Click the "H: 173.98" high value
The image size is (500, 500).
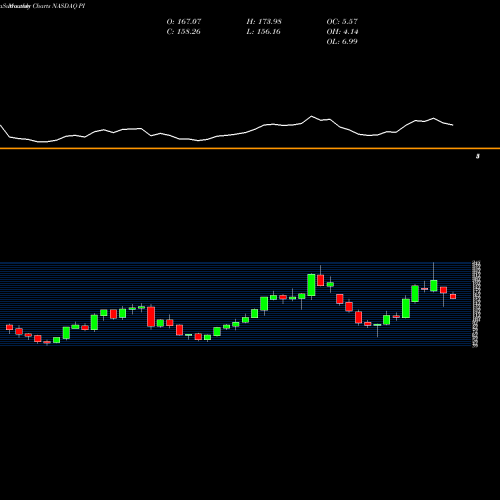pyautogui.click(x=264, y=22)
